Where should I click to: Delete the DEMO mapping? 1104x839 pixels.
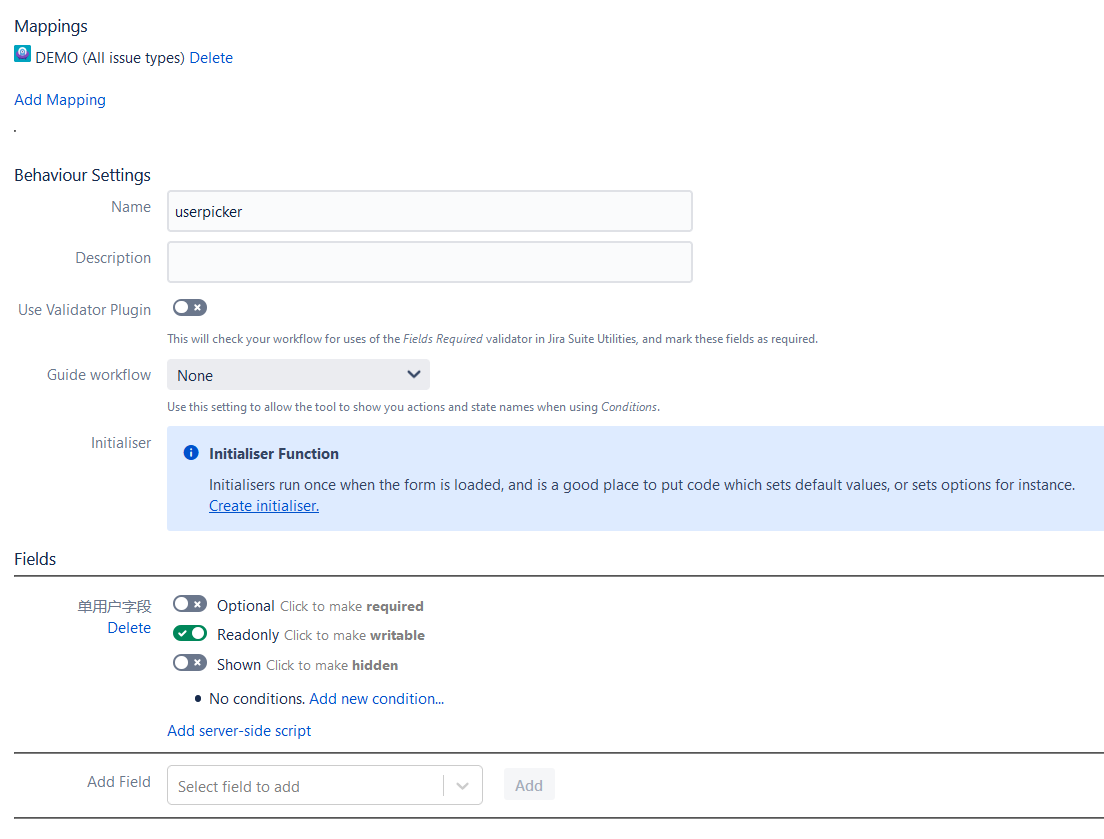211,58
